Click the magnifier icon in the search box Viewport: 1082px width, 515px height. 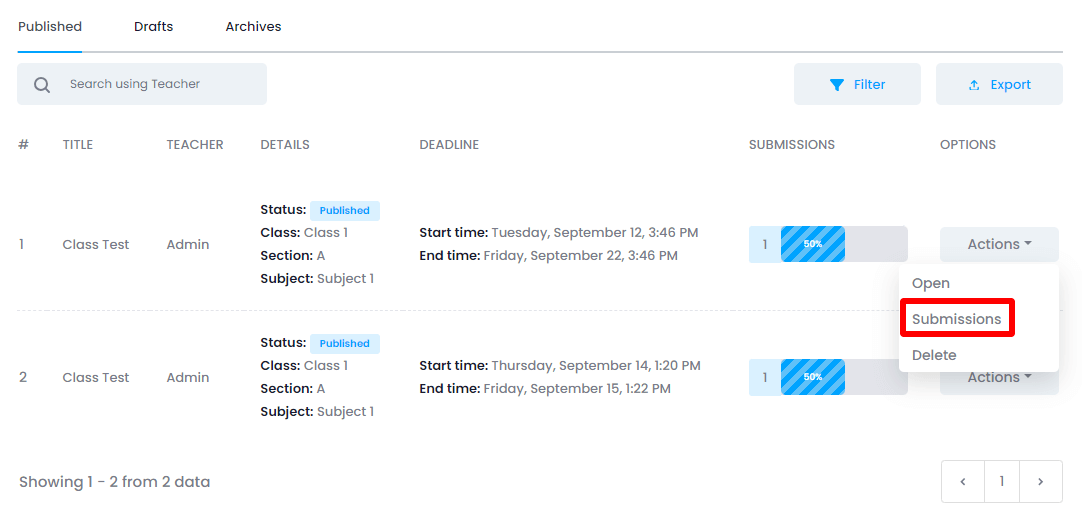(x=42, y=85)
